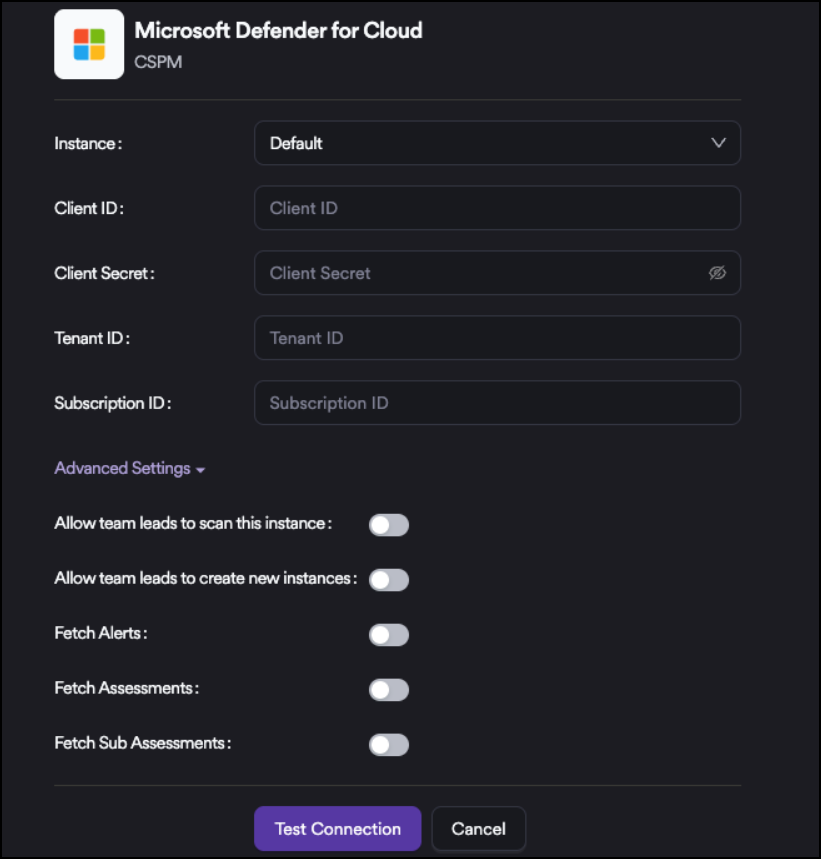Focus the Client ID input field

pyautogui.click(x=496, y=208)
